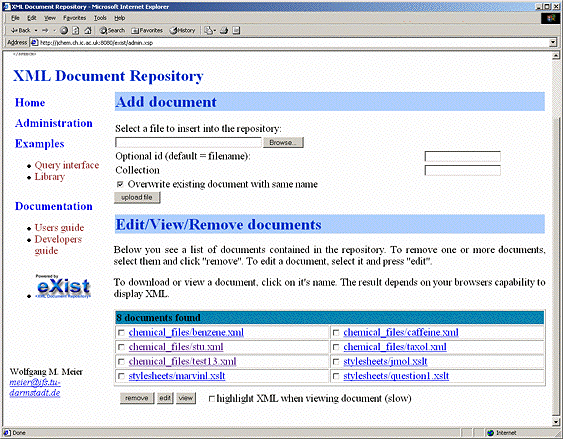Click the vertical scrollbar up arrow
563x439 pixels.
coord(556,56)
